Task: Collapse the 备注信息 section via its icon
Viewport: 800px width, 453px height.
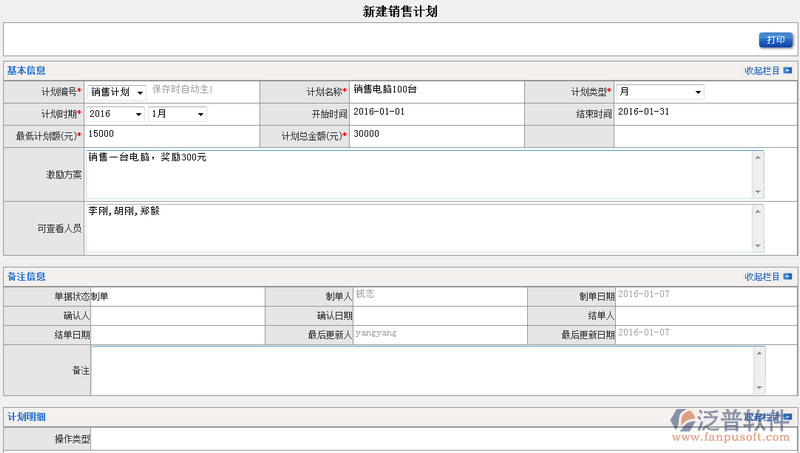Action: pos(788,277)
